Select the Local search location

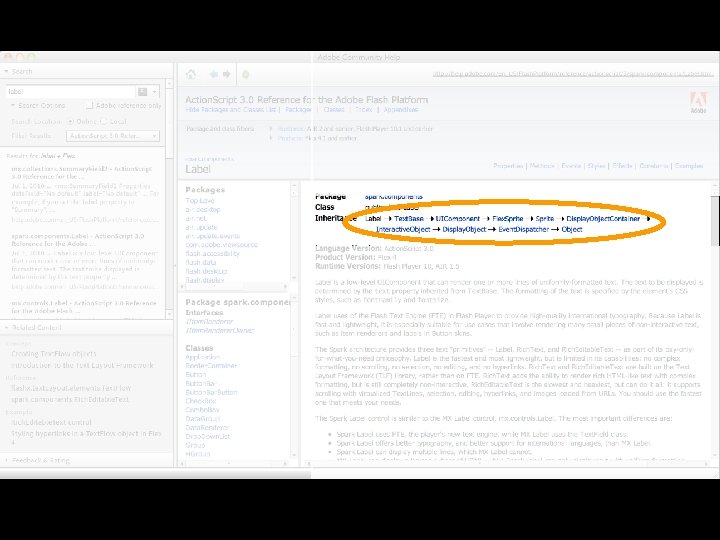(103, 122)
